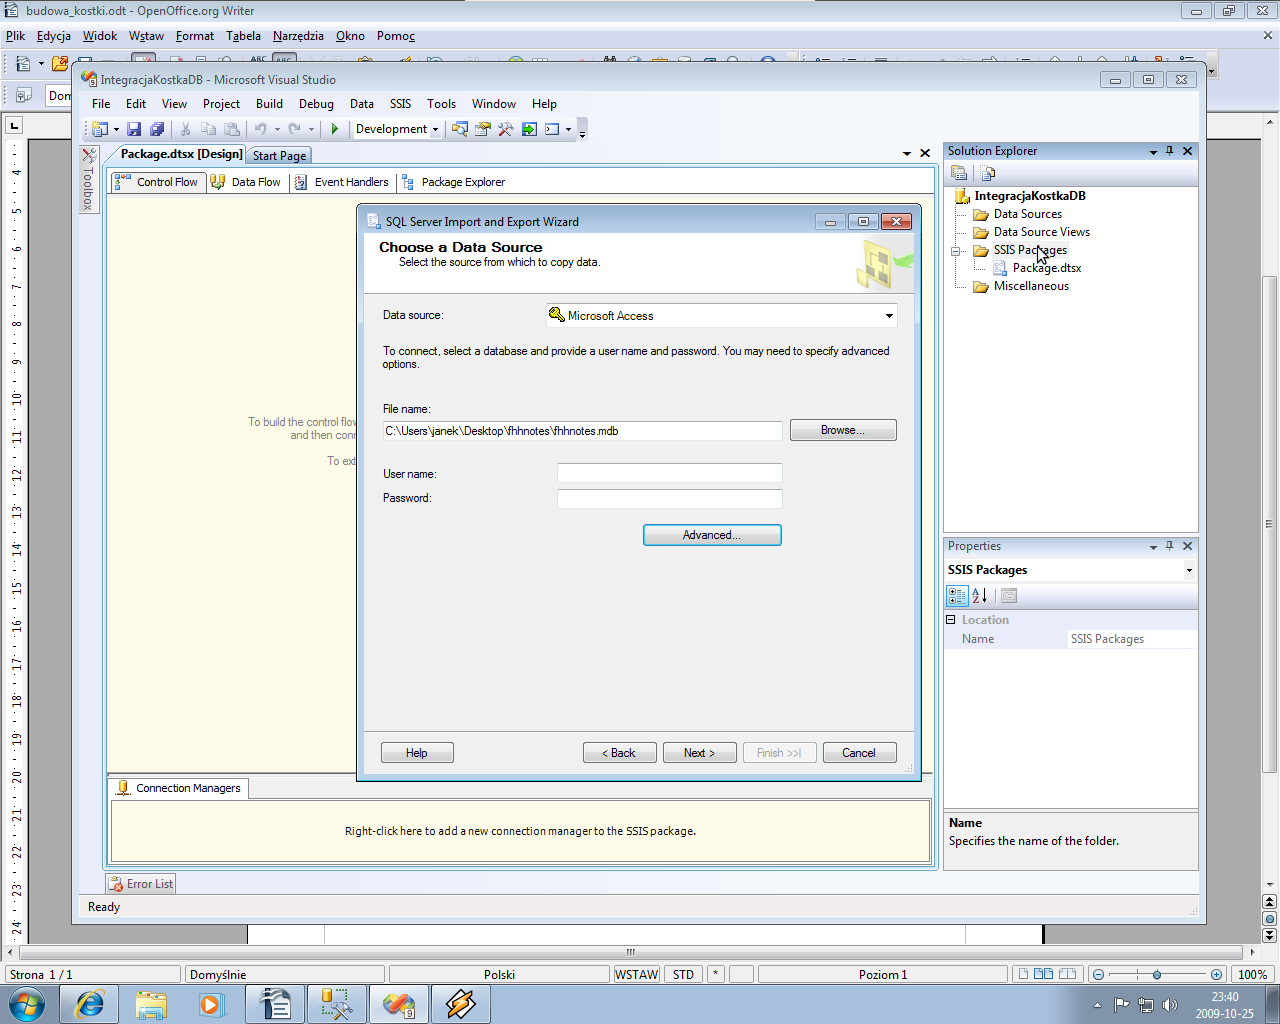Select Categorized view icon in Properties panel
Image resolution: width=1280 pixels, height=1024 pixels.
click(x=957, y=596)
